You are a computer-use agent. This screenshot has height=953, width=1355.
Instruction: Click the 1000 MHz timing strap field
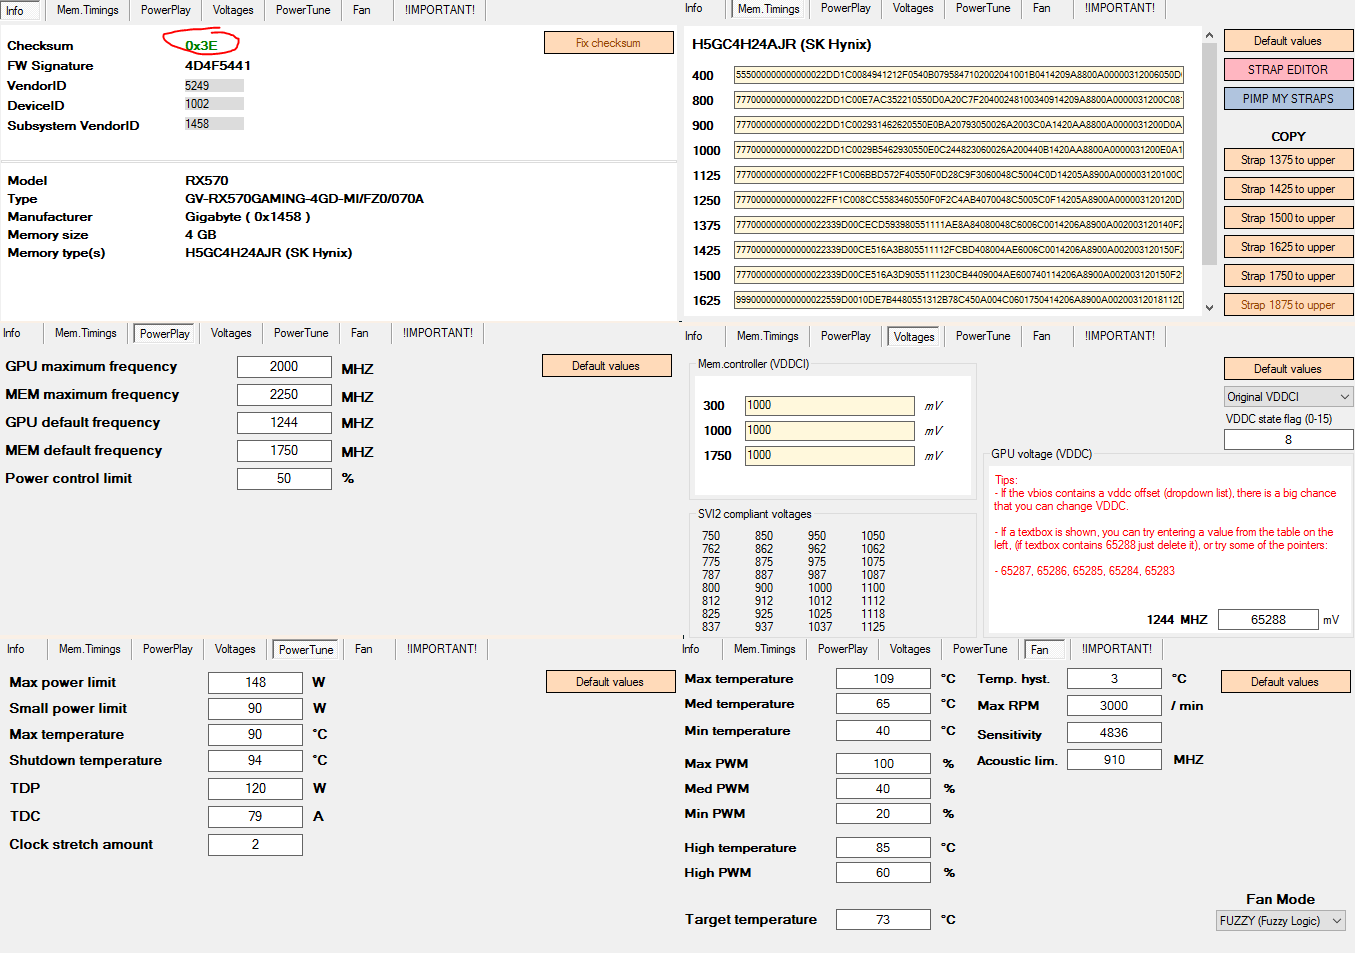tap(959, 150)
